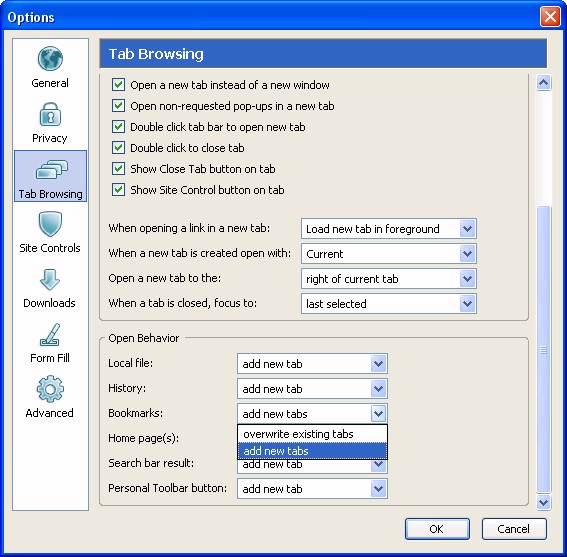Image resolution: width=567 pixels, height=557 pixels.
Task: Choose overwrite existing tabs option
Action: tap(312, 434)
